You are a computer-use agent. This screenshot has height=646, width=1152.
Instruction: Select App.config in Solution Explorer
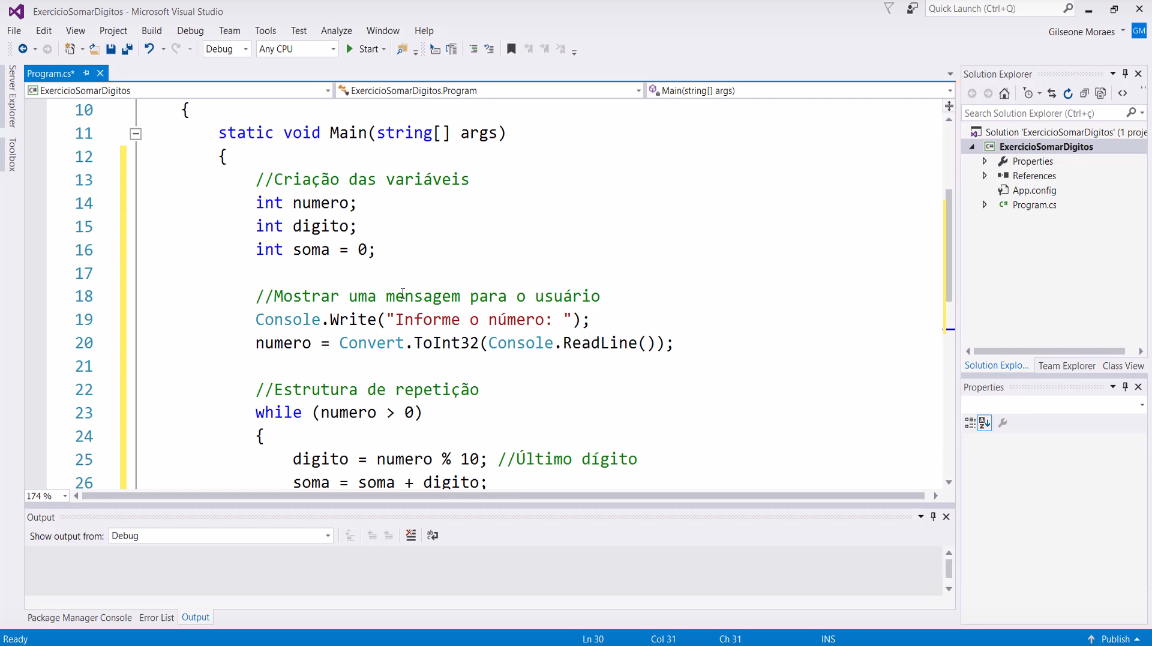(1034, 190)
